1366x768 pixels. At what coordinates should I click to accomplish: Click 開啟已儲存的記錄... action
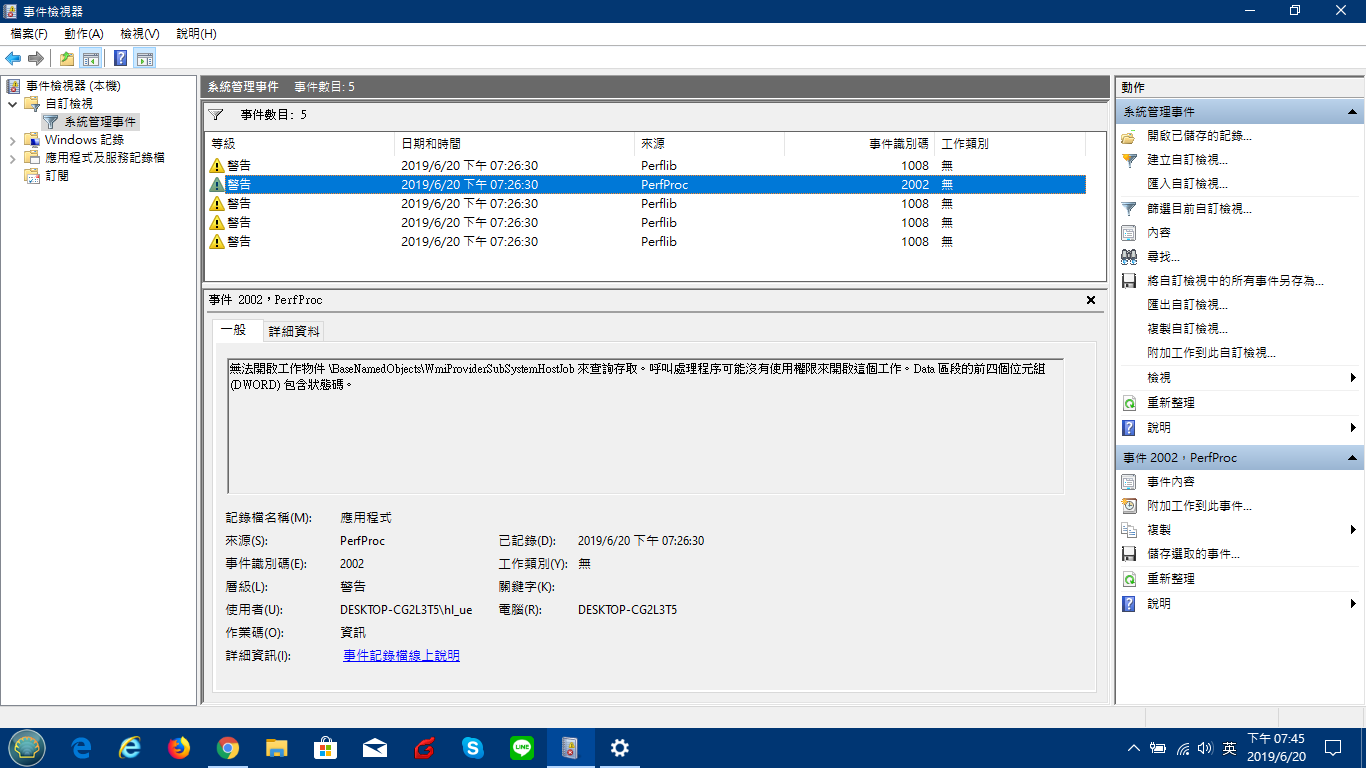click(1199, 136)
